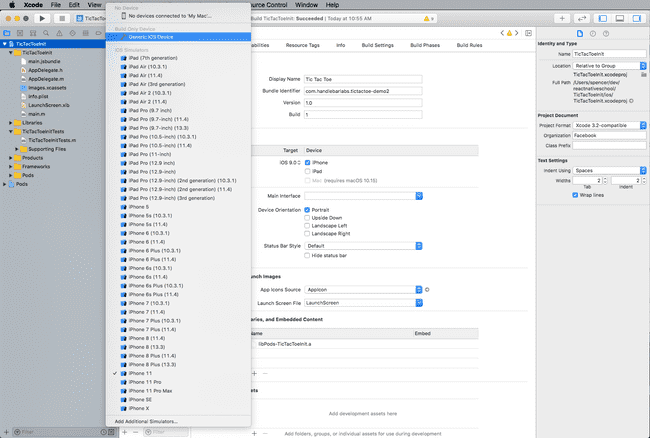Choose iPad (7th generation) simulator
Screen dimensions: 650x438
[x=178, y=58]
